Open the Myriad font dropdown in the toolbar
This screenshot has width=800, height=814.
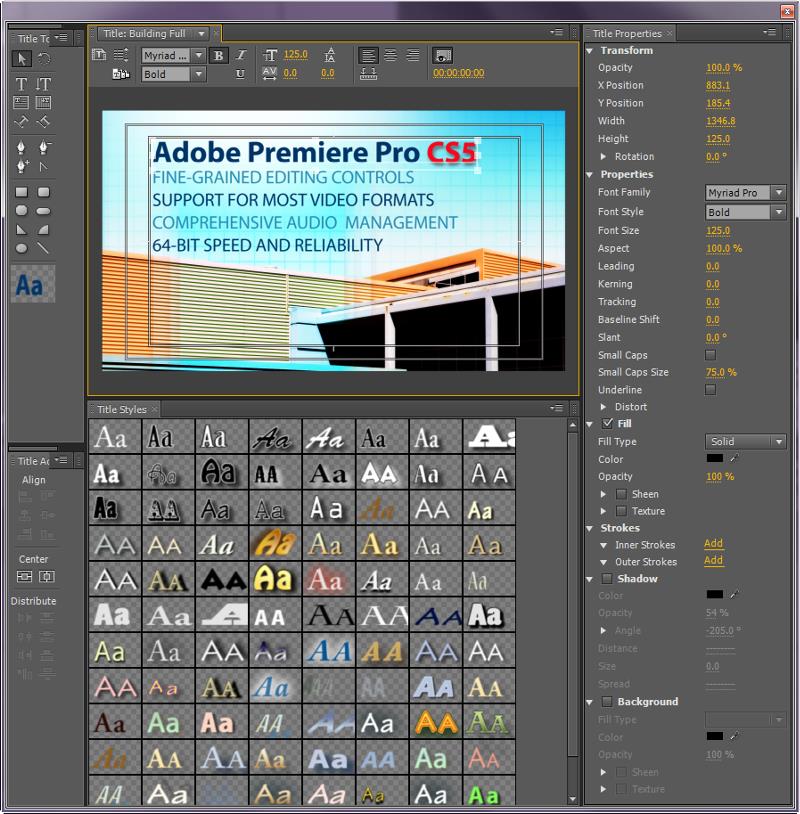coord(198,55)
